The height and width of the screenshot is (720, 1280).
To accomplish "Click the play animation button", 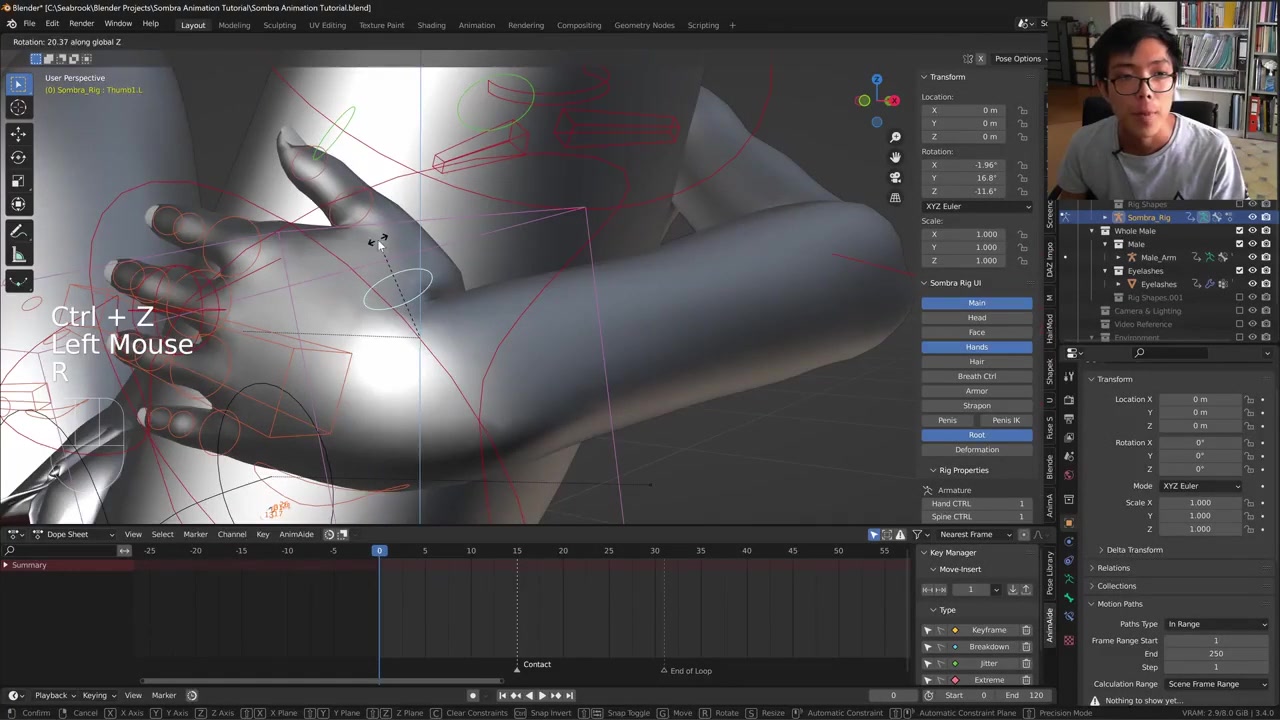I will [x=541, y=695].
